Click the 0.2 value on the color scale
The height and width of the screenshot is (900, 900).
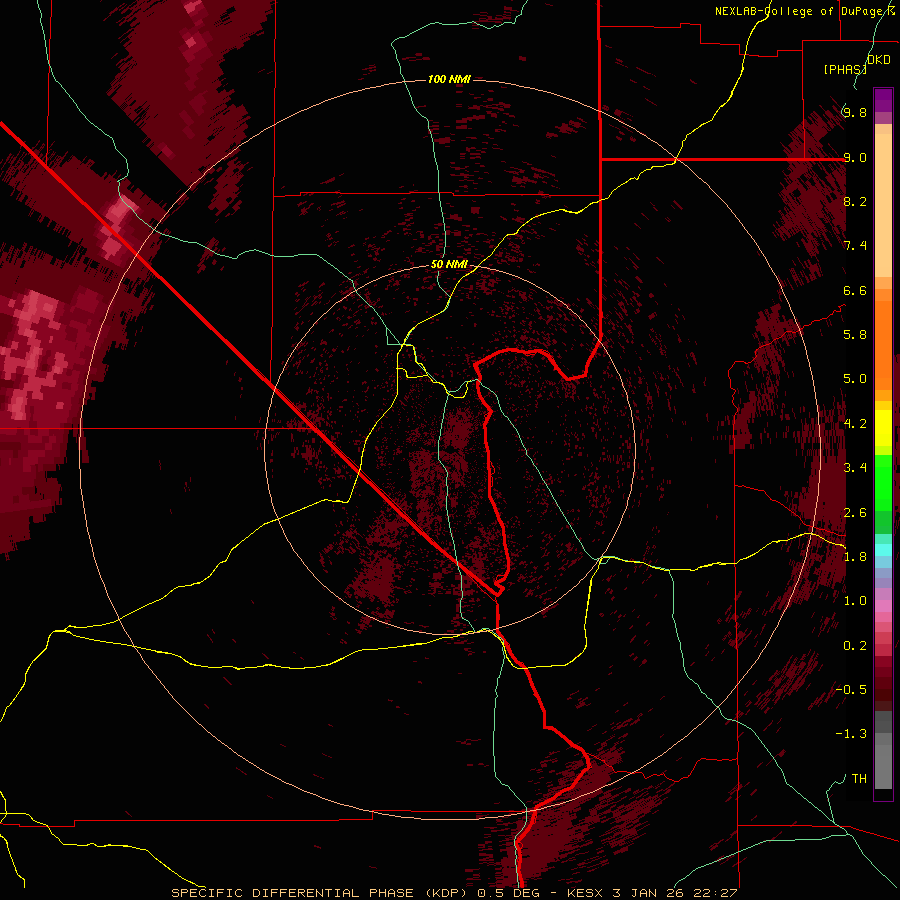coord(855,646)
